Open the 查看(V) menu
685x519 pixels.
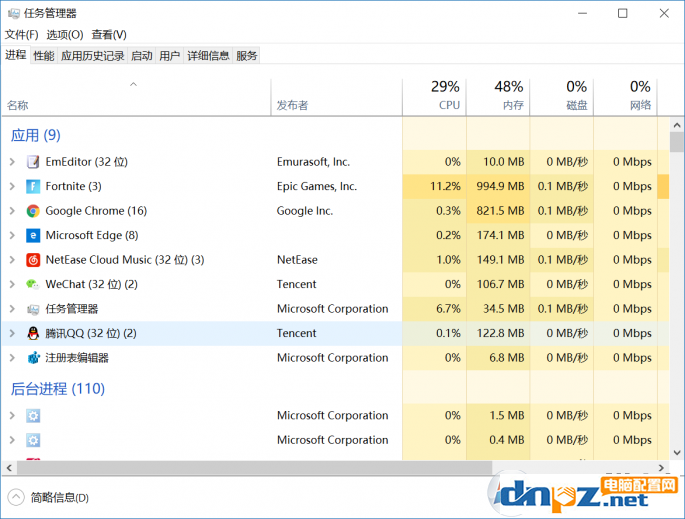[x=109, y=35]
